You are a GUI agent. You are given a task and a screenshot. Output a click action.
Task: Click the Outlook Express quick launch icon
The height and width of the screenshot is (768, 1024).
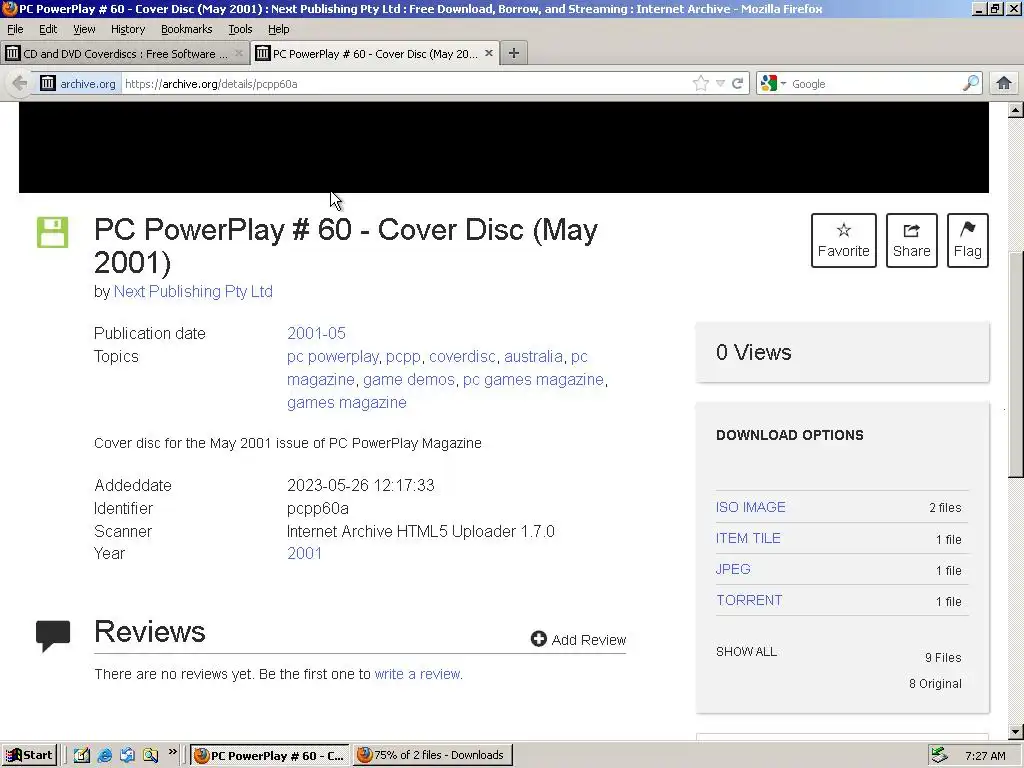tap(127, 756)
